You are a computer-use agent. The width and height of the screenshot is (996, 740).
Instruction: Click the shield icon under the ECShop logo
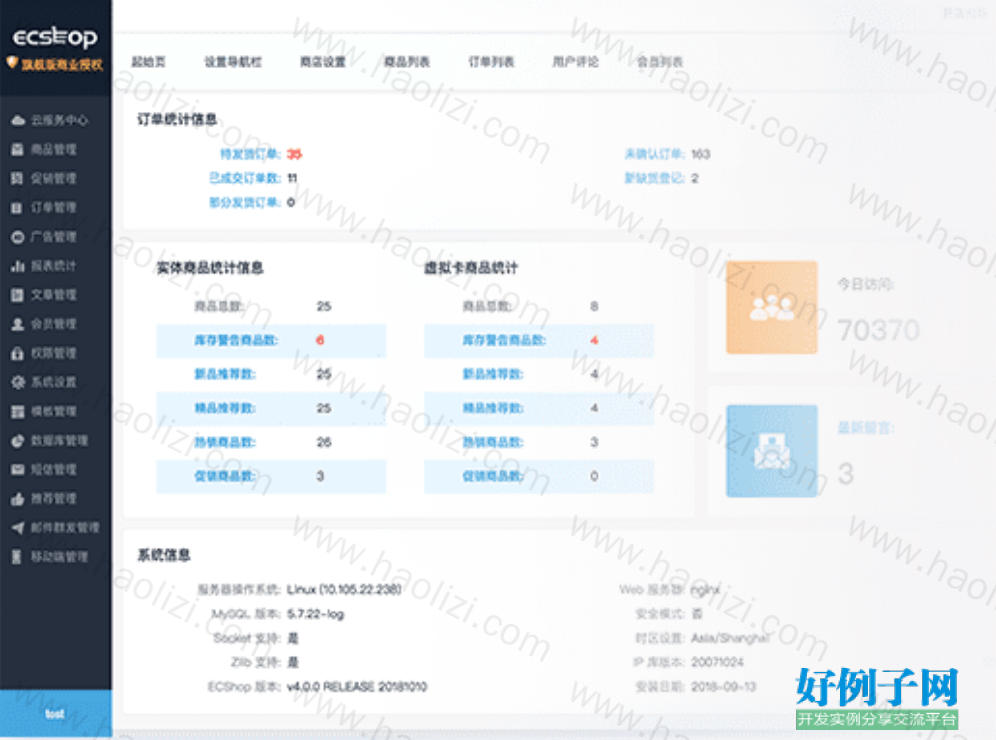click(x=12, y=63)
